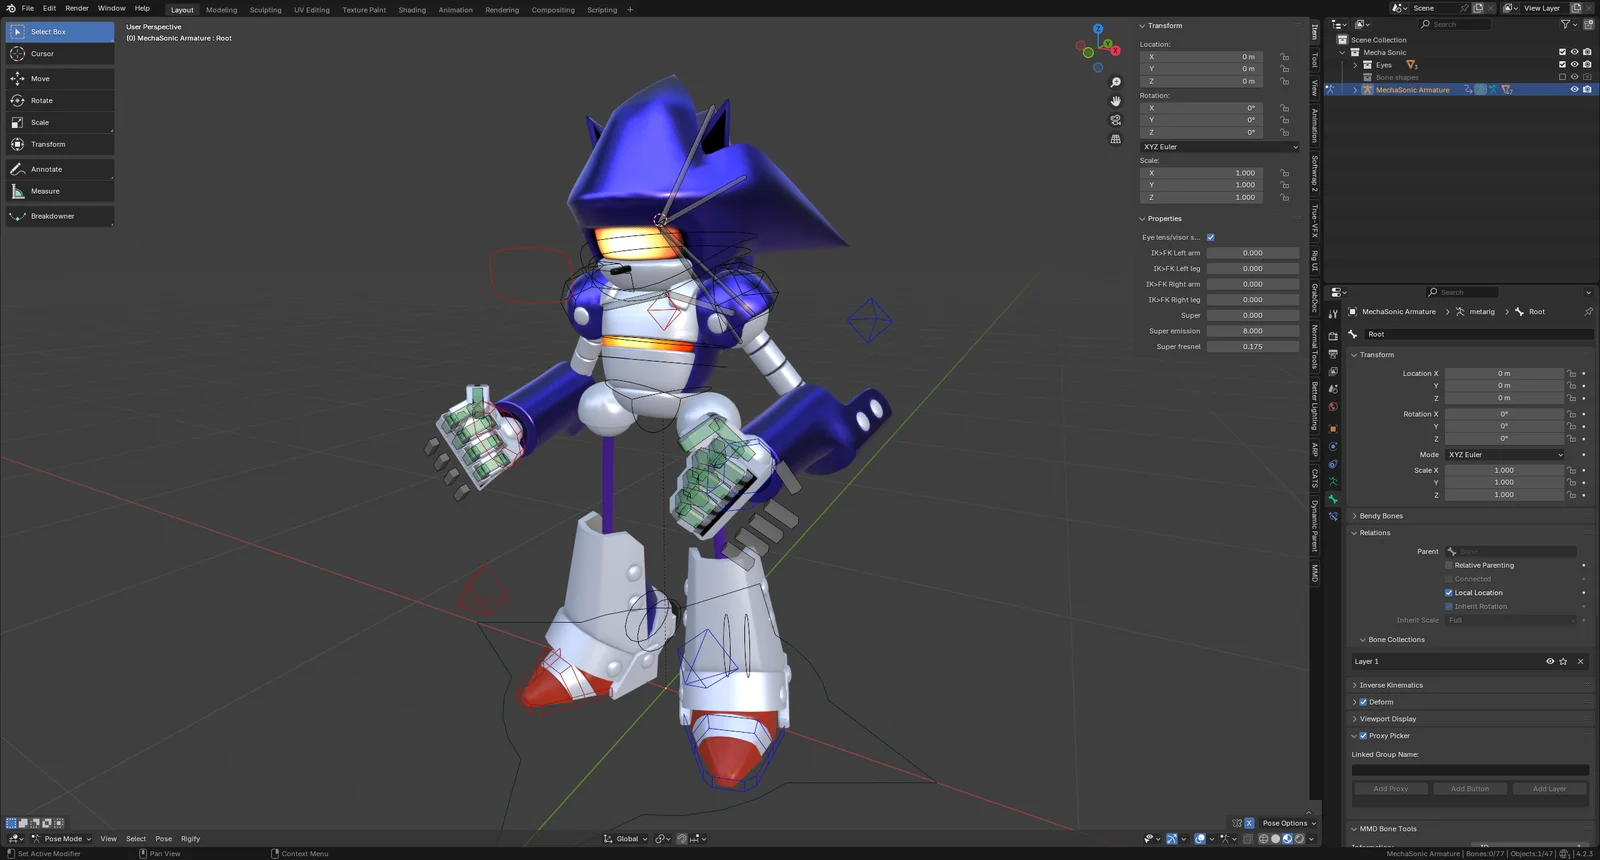Hide Mecha Sonic collection in viewport
The width and height of the screenshot is (1600, 860).
tap(1574, 52)
